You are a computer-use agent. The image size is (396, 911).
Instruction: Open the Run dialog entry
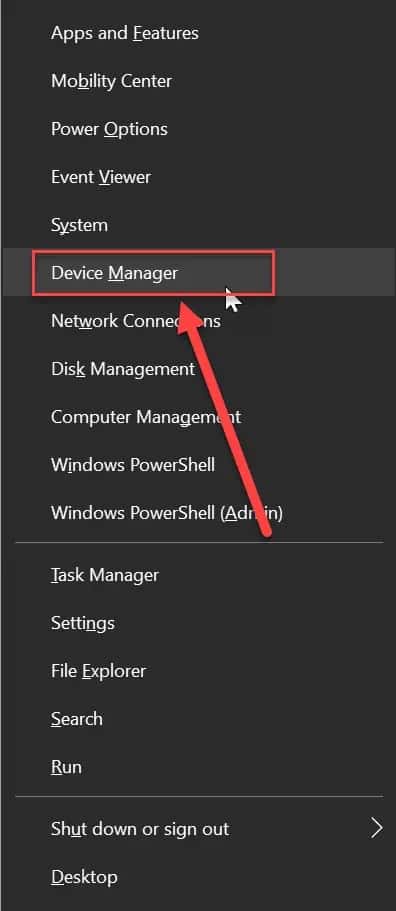point(198,767)
